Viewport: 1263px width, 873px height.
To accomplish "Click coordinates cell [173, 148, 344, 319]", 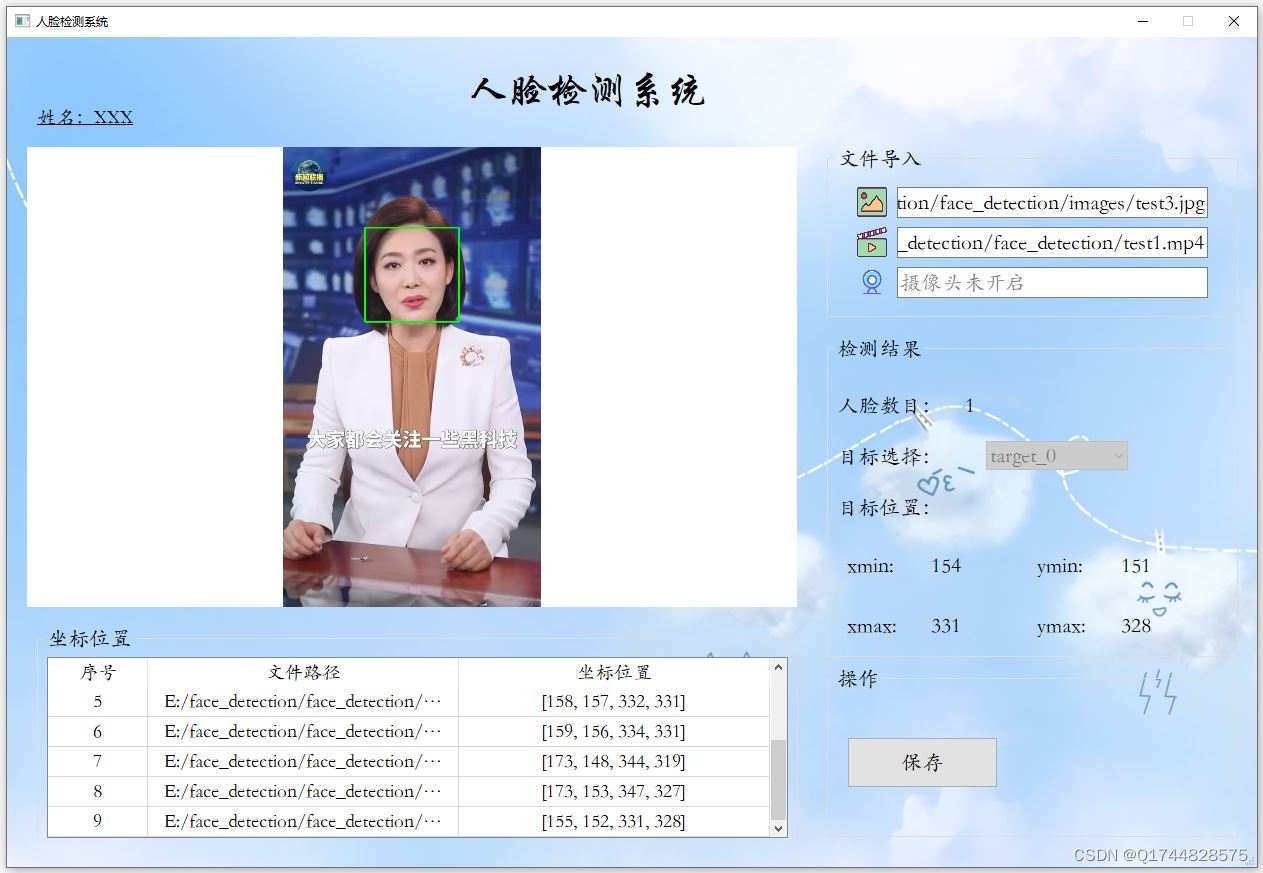I will click(614, 762).
